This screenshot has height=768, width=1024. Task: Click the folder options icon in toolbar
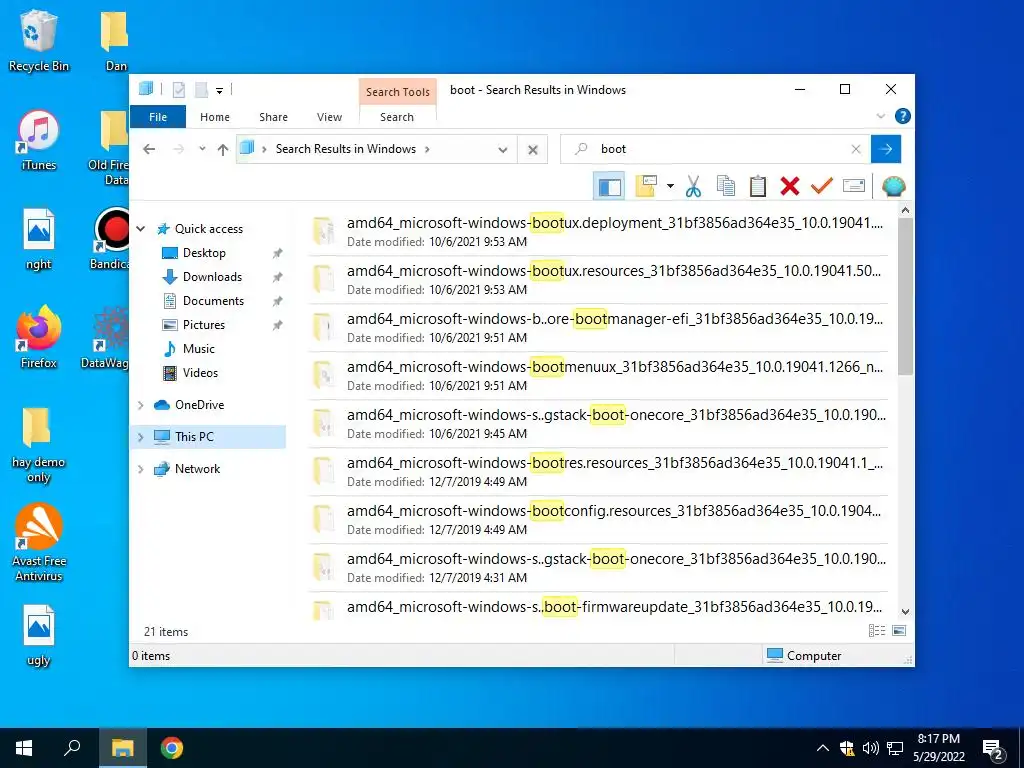click(x=646, y=186)
